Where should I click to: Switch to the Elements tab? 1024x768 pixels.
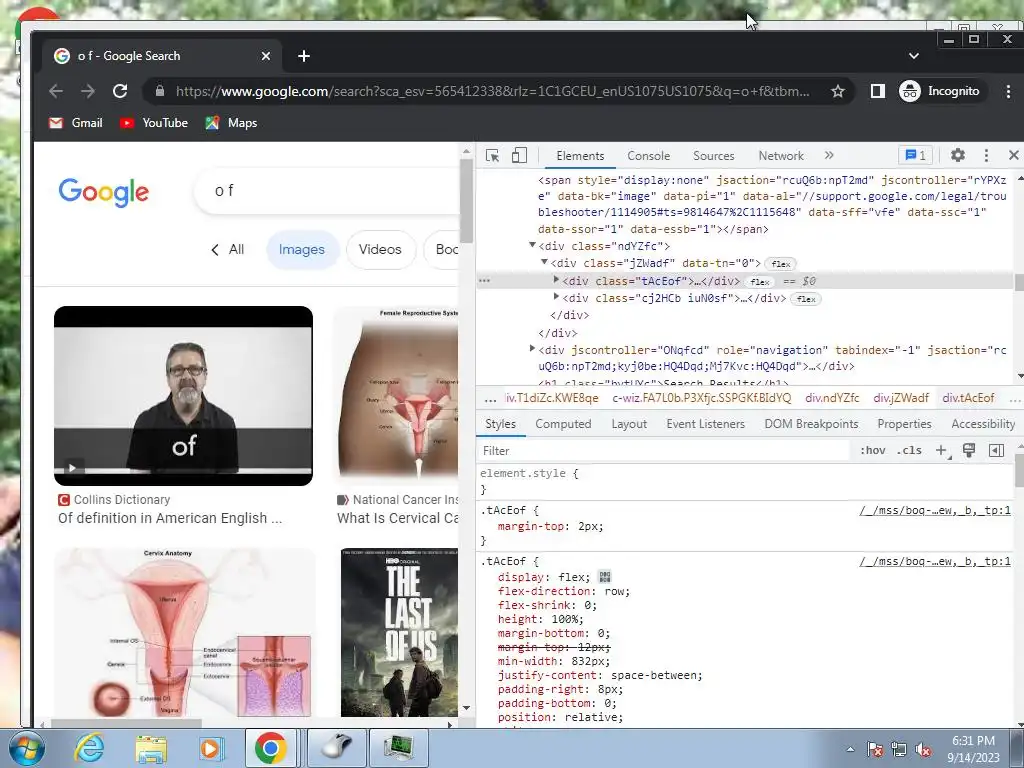point(580,155)
